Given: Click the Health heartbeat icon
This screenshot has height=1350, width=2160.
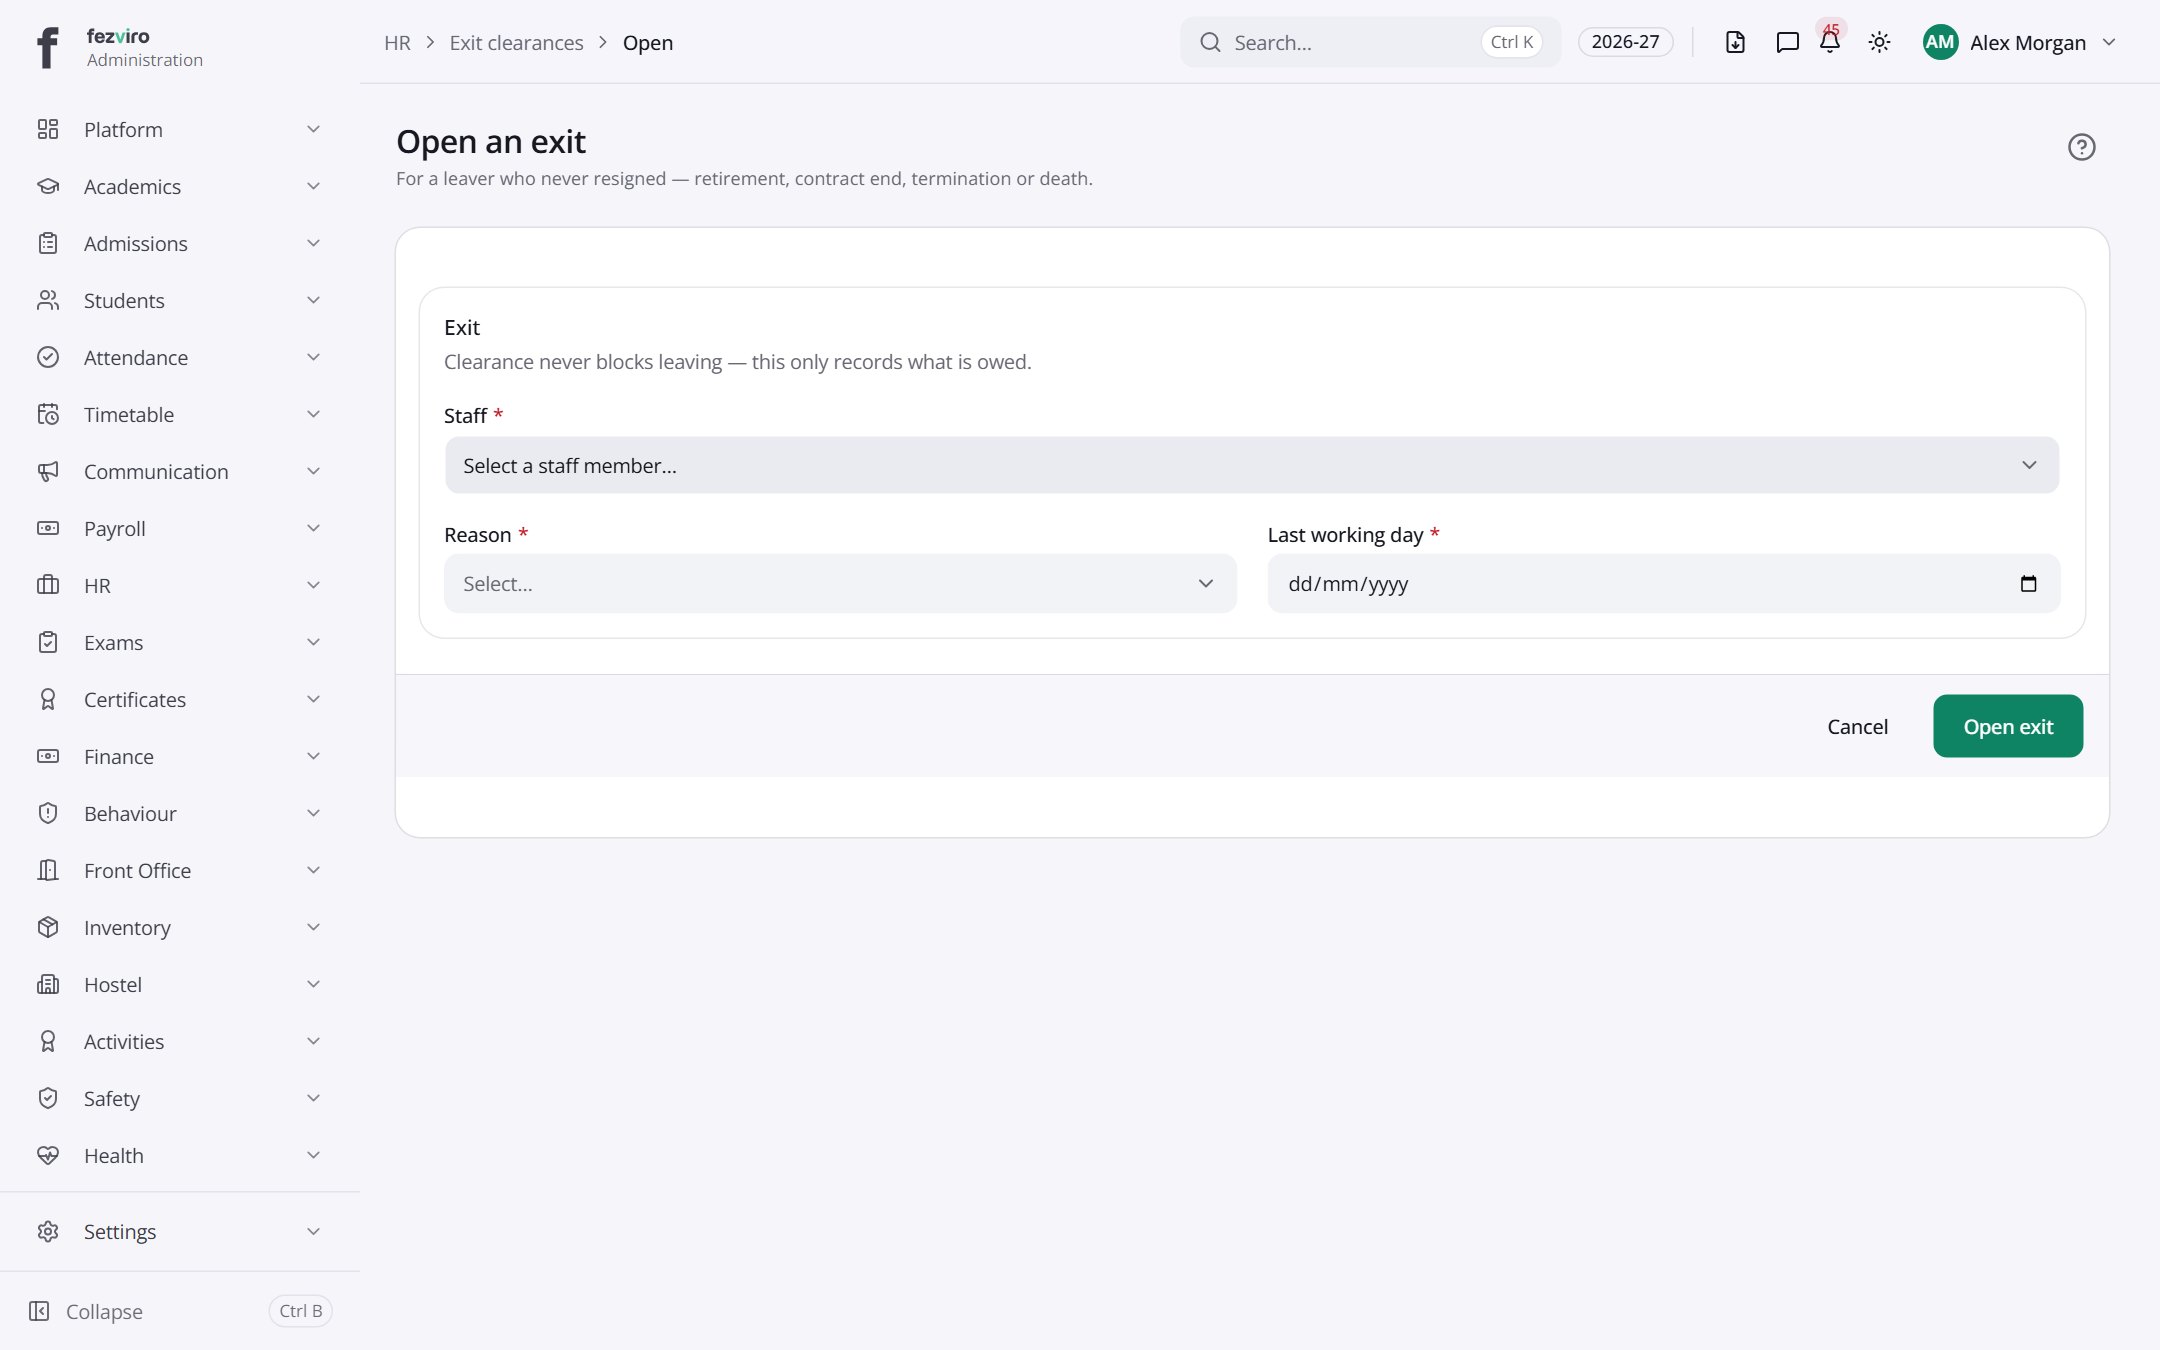Looking at the screenshot, I should (48, 1155).
